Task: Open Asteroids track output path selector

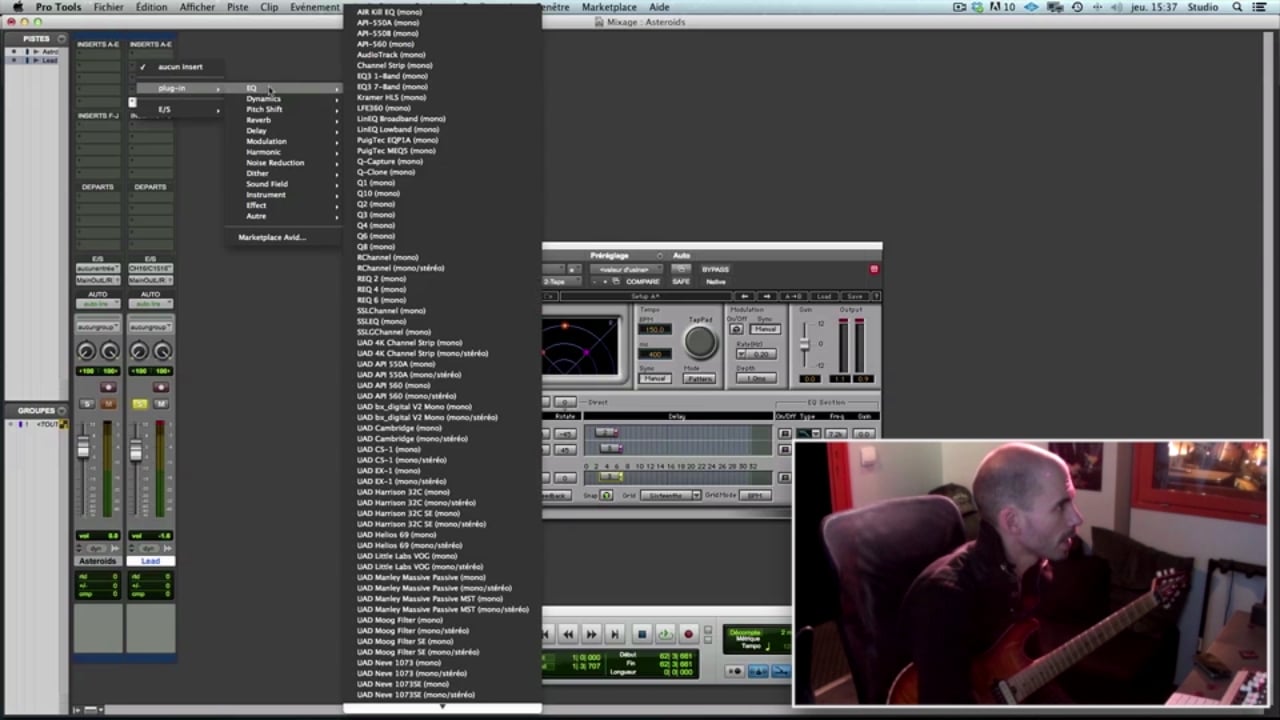Action: tap(98, 280)
